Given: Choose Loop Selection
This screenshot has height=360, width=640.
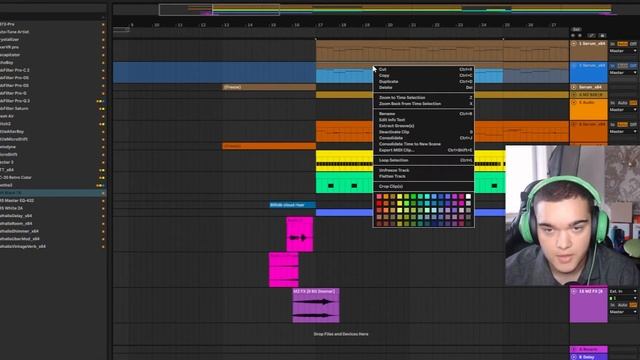Looking at the screenshot, I should pyautogui.click(x=424, y=160).
